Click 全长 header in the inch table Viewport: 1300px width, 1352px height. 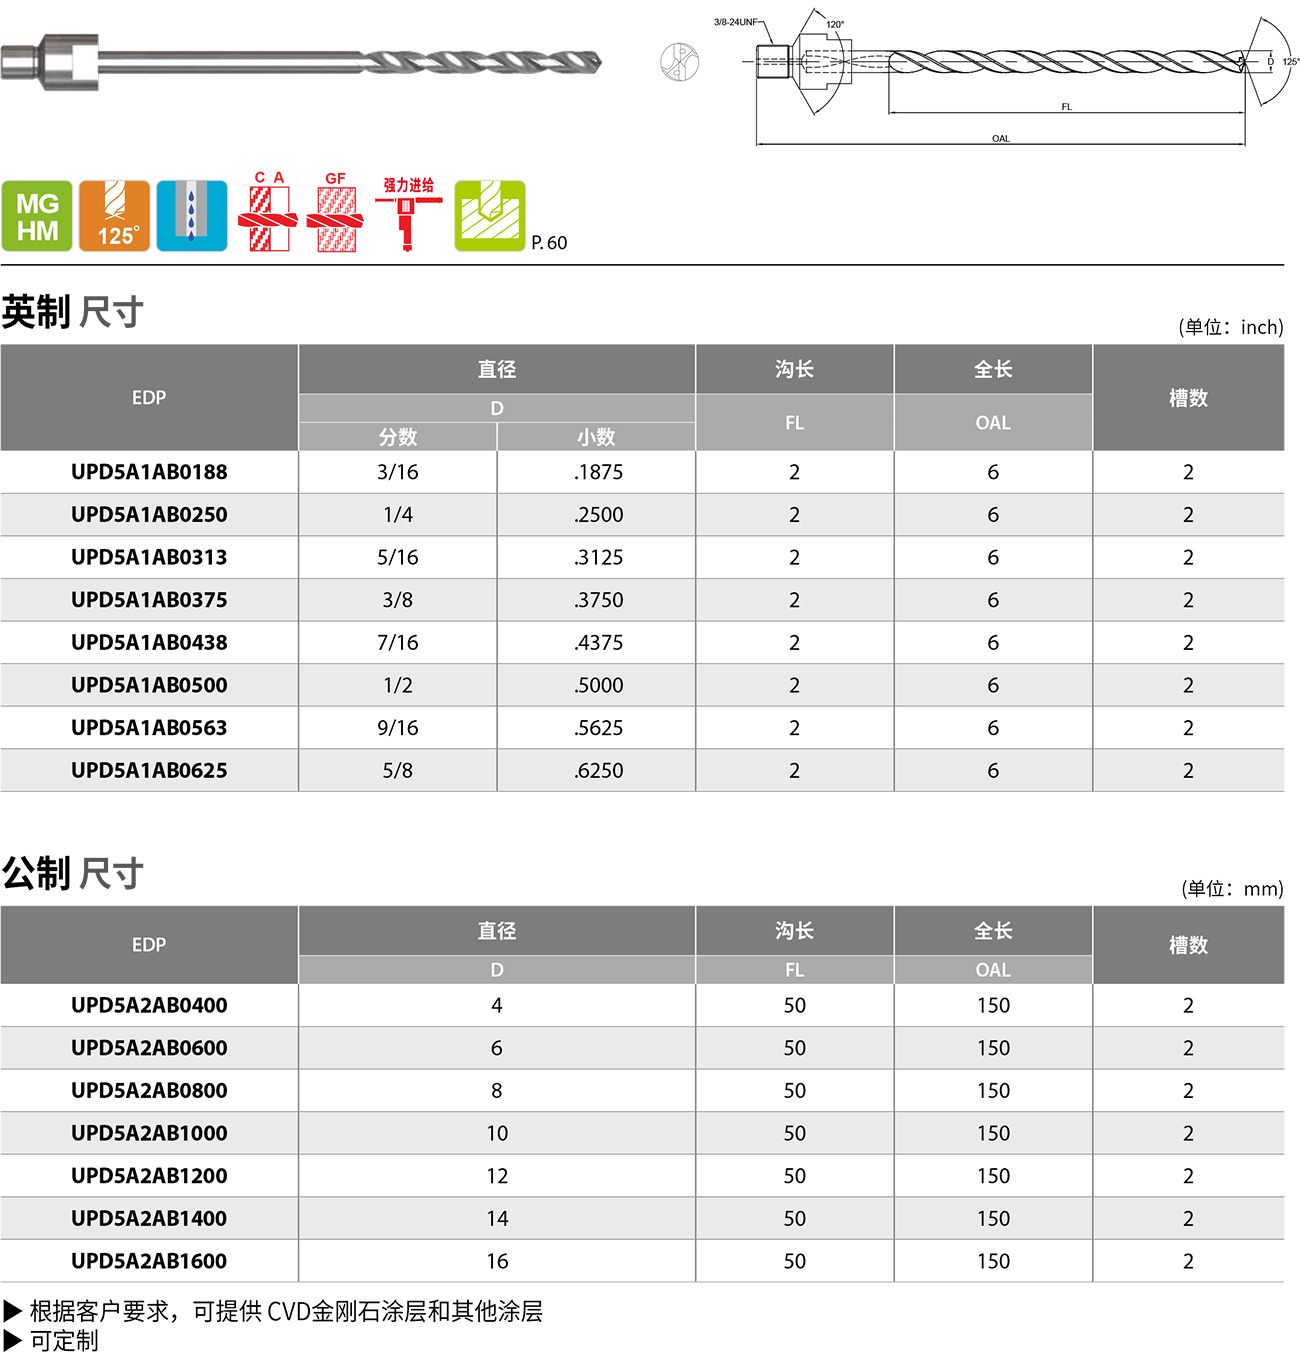tap(993, 369)
